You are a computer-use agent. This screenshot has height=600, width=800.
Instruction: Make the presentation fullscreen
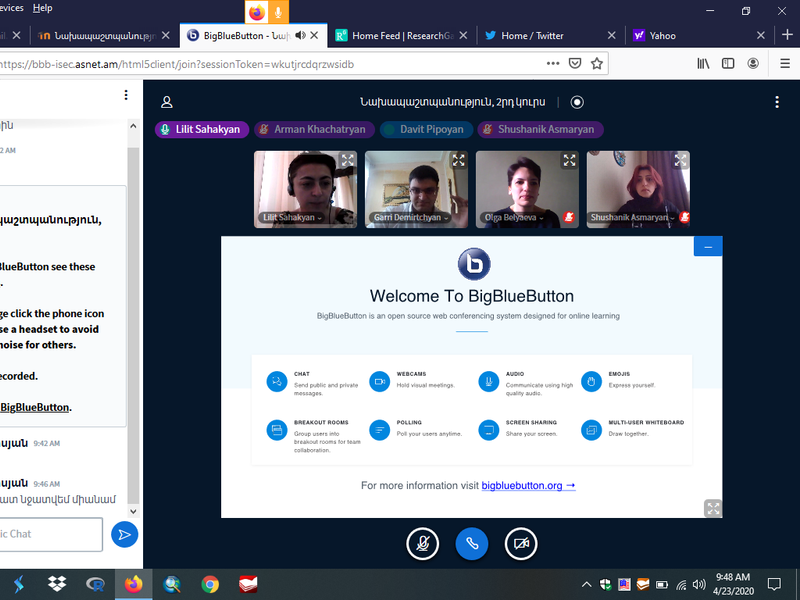(713, 508)
